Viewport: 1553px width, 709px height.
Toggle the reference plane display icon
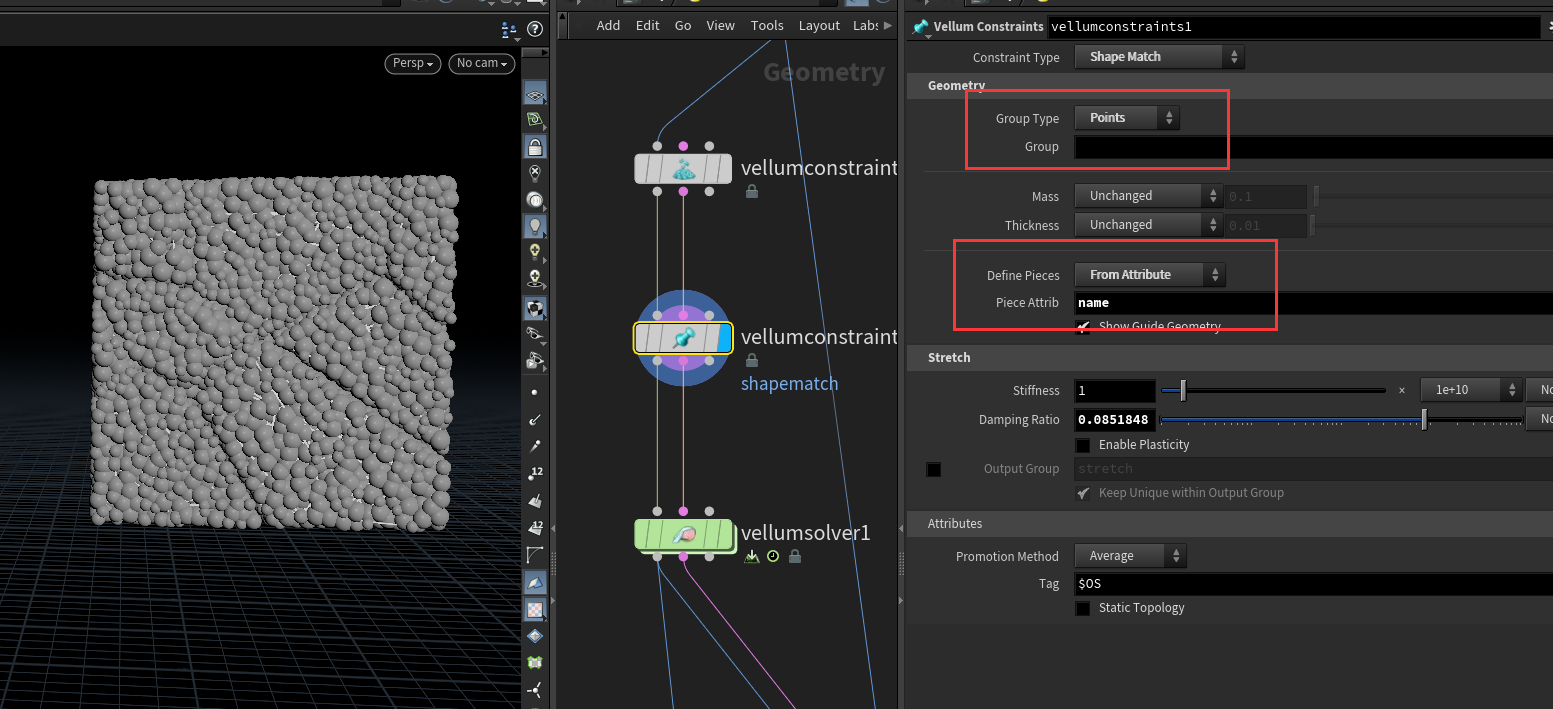click(x=535, y=95)
